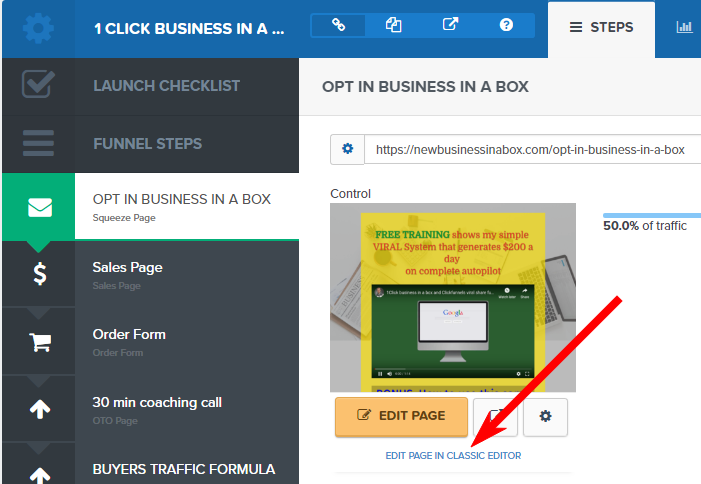
Task: Click the Control page preview thumbnail
Action: 453,298
